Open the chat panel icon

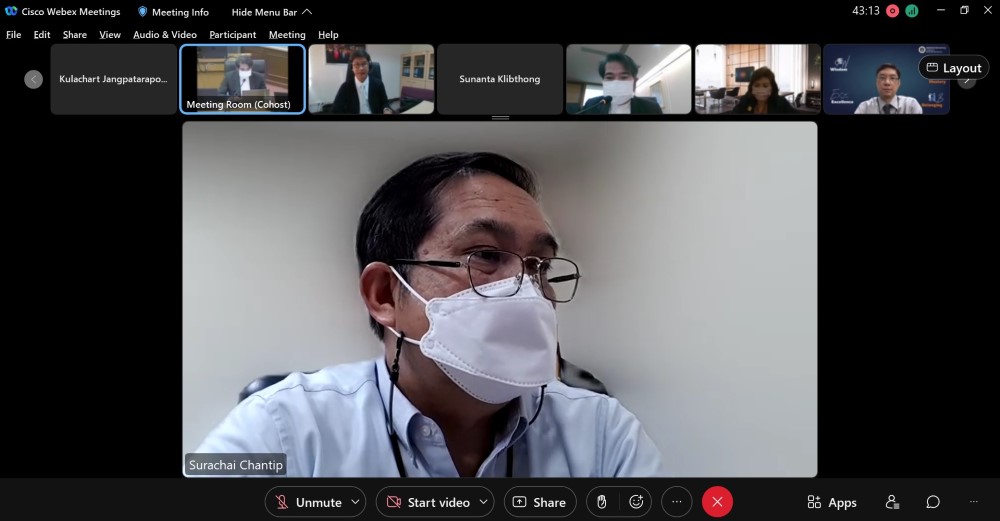pyautogui.click(x=933, y=502)
